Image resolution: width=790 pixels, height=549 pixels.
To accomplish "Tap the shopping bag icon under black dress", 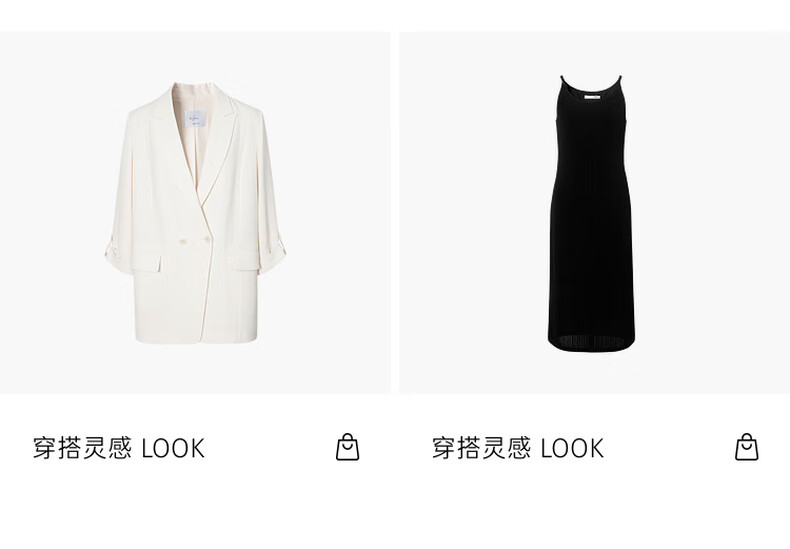I will [x=747, y=447].
